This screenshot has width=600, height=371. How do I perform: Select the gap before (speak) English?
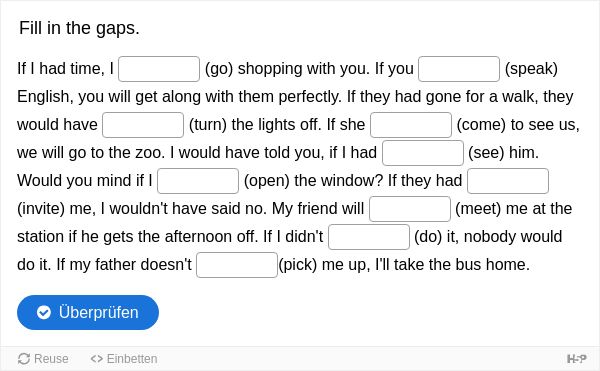point(459,69)
